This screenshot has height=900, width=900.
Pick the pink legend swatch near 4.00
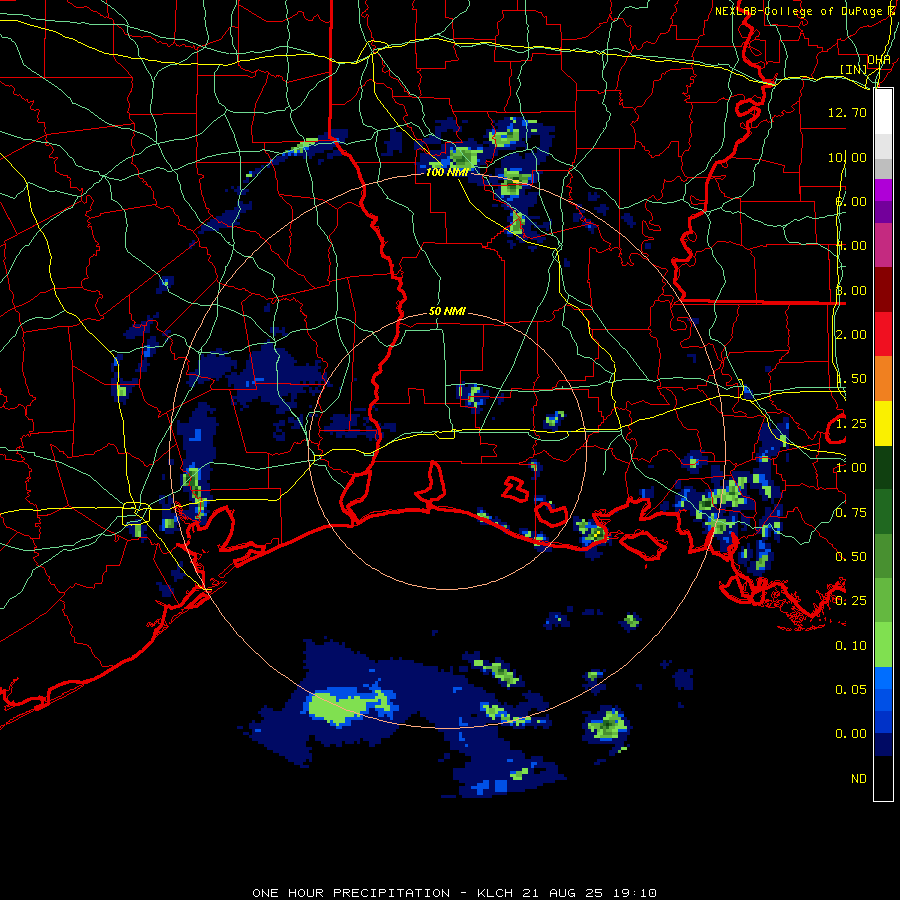point(883,245)
